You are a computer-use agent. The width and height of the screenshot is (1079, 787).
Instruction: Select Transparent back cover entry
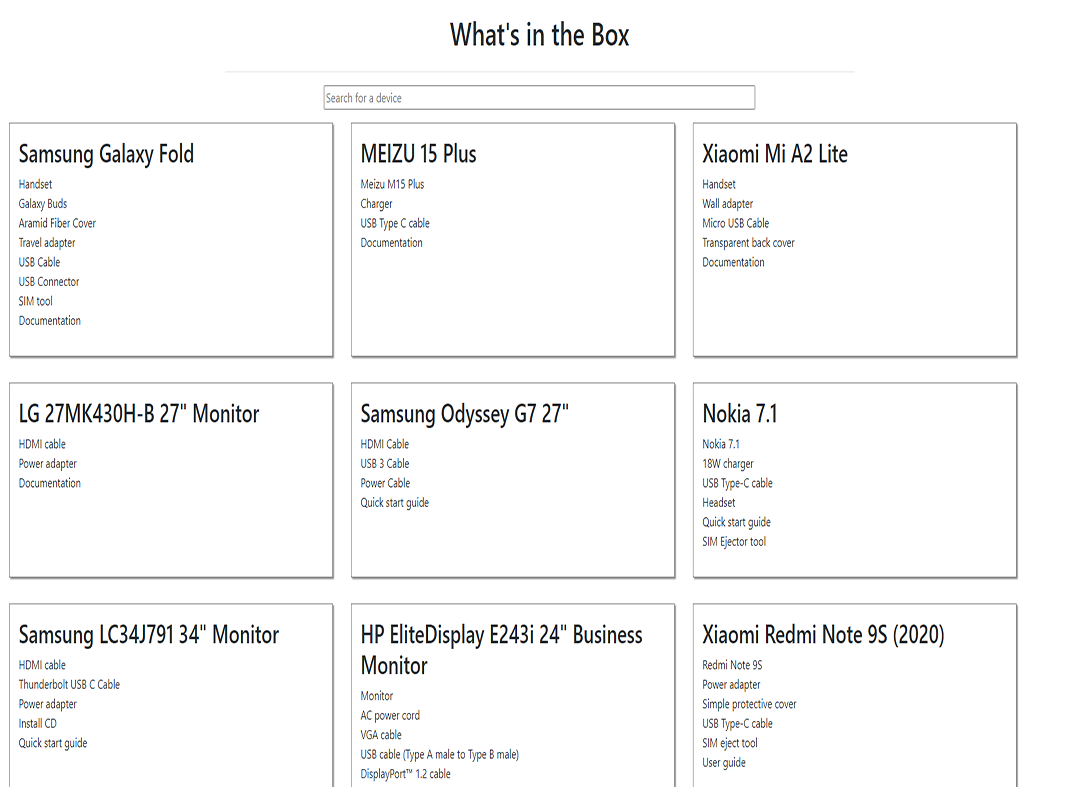(x=748, y=243)
